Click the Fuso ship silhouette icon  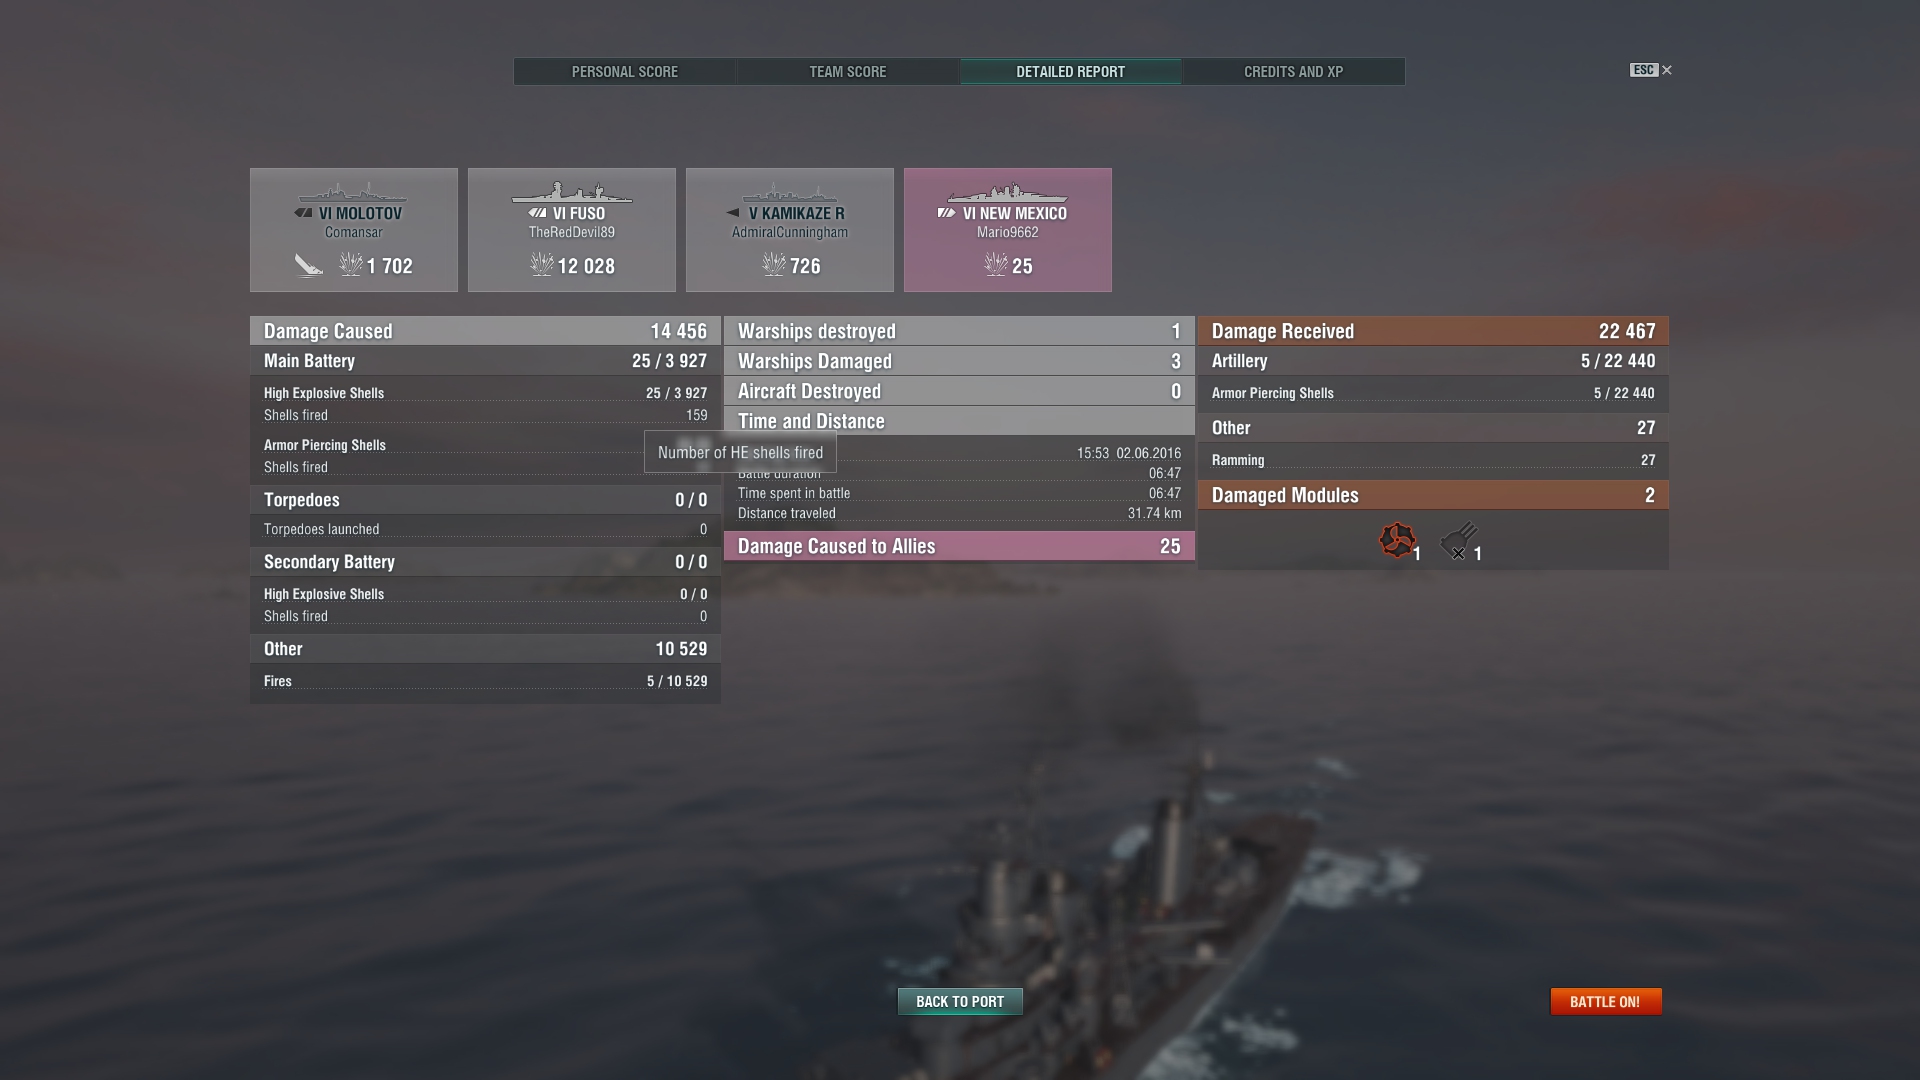(572, 192)
